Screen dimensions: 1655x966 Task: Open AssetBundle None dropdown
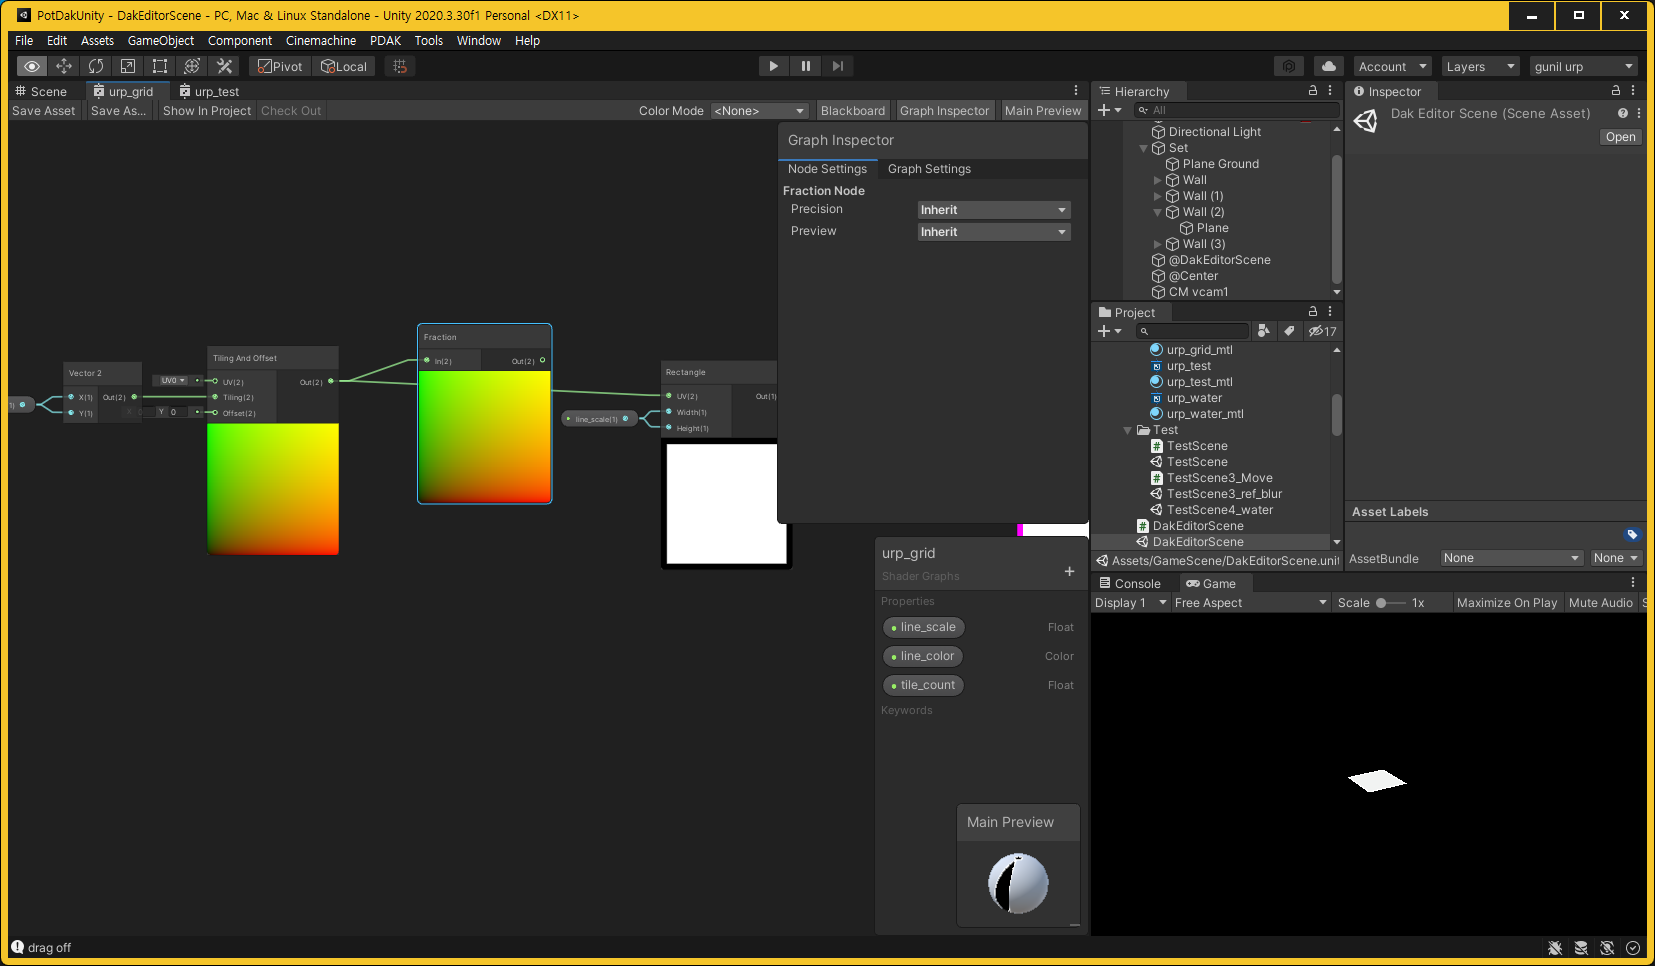(1512, 558)
